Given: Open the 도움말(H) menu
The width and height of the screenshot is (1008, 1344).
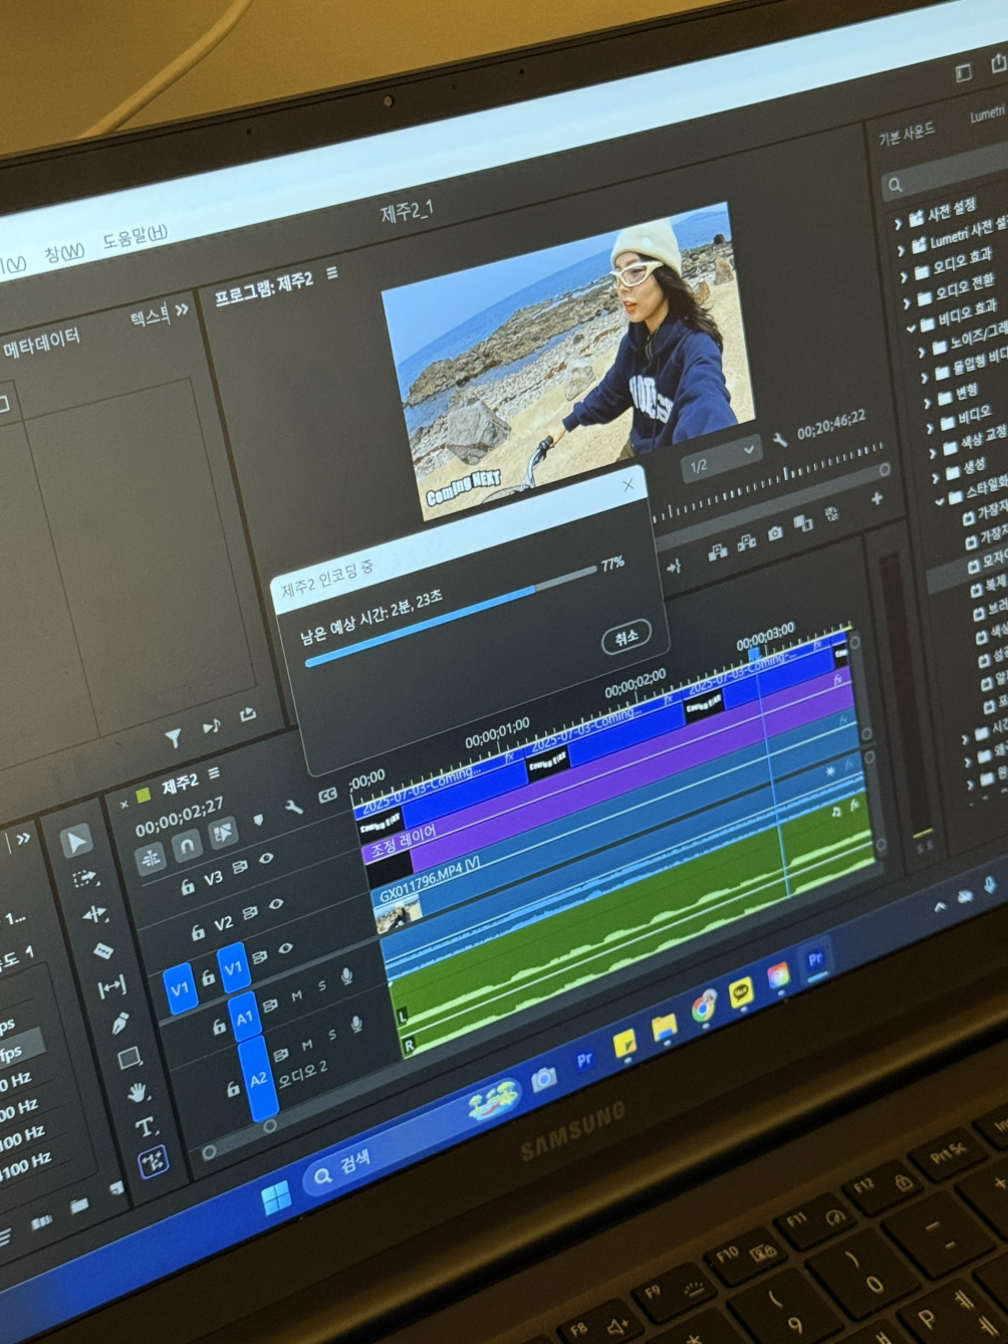Looking at the screenshot, I should point(135,238).
